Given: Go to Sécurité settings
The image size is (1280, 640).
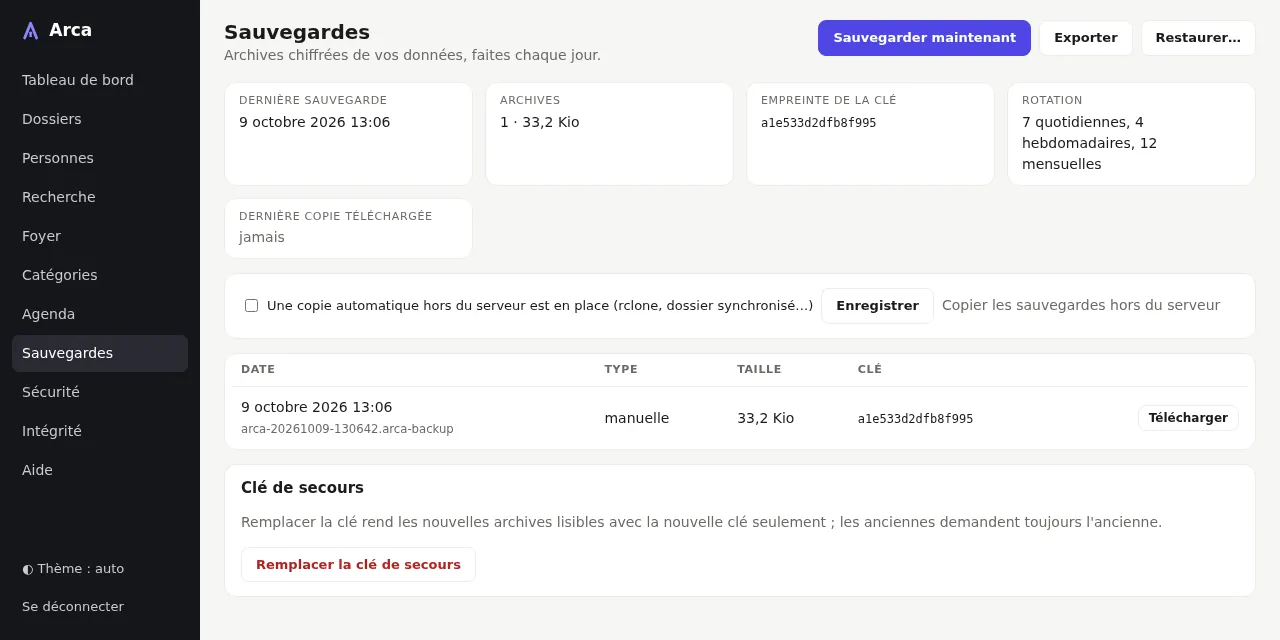Looking at the screenshot, I should (x=100, y=392).
